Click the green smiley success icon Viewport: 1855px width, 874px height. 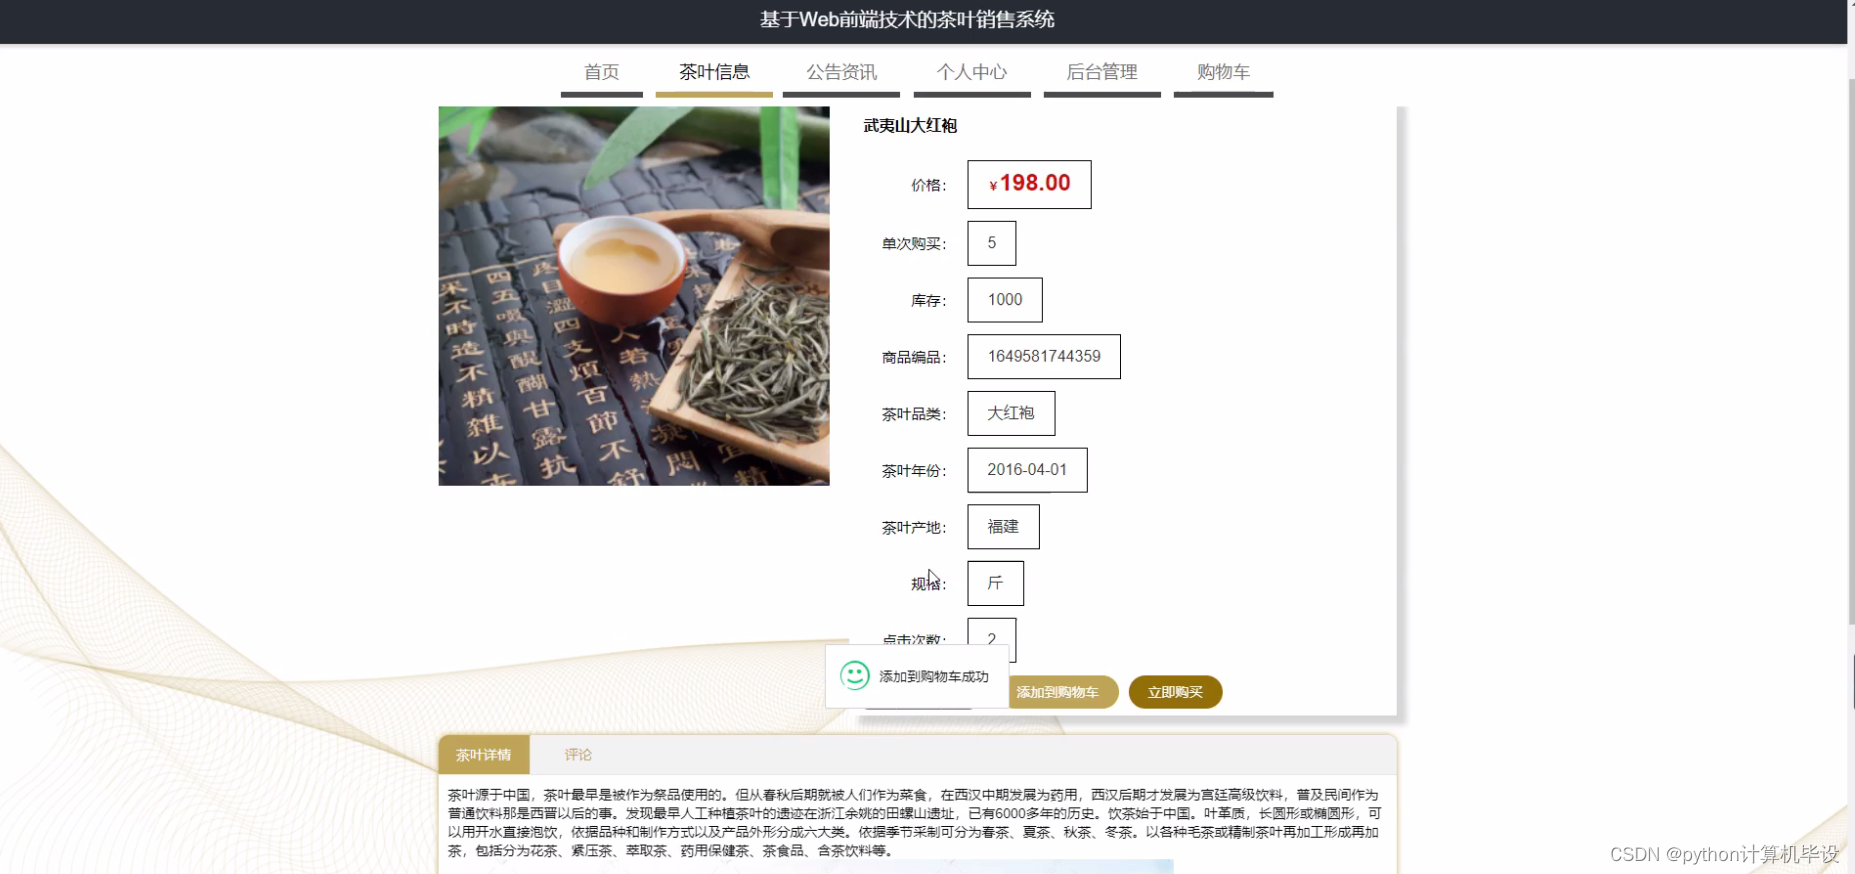(854, 676)
